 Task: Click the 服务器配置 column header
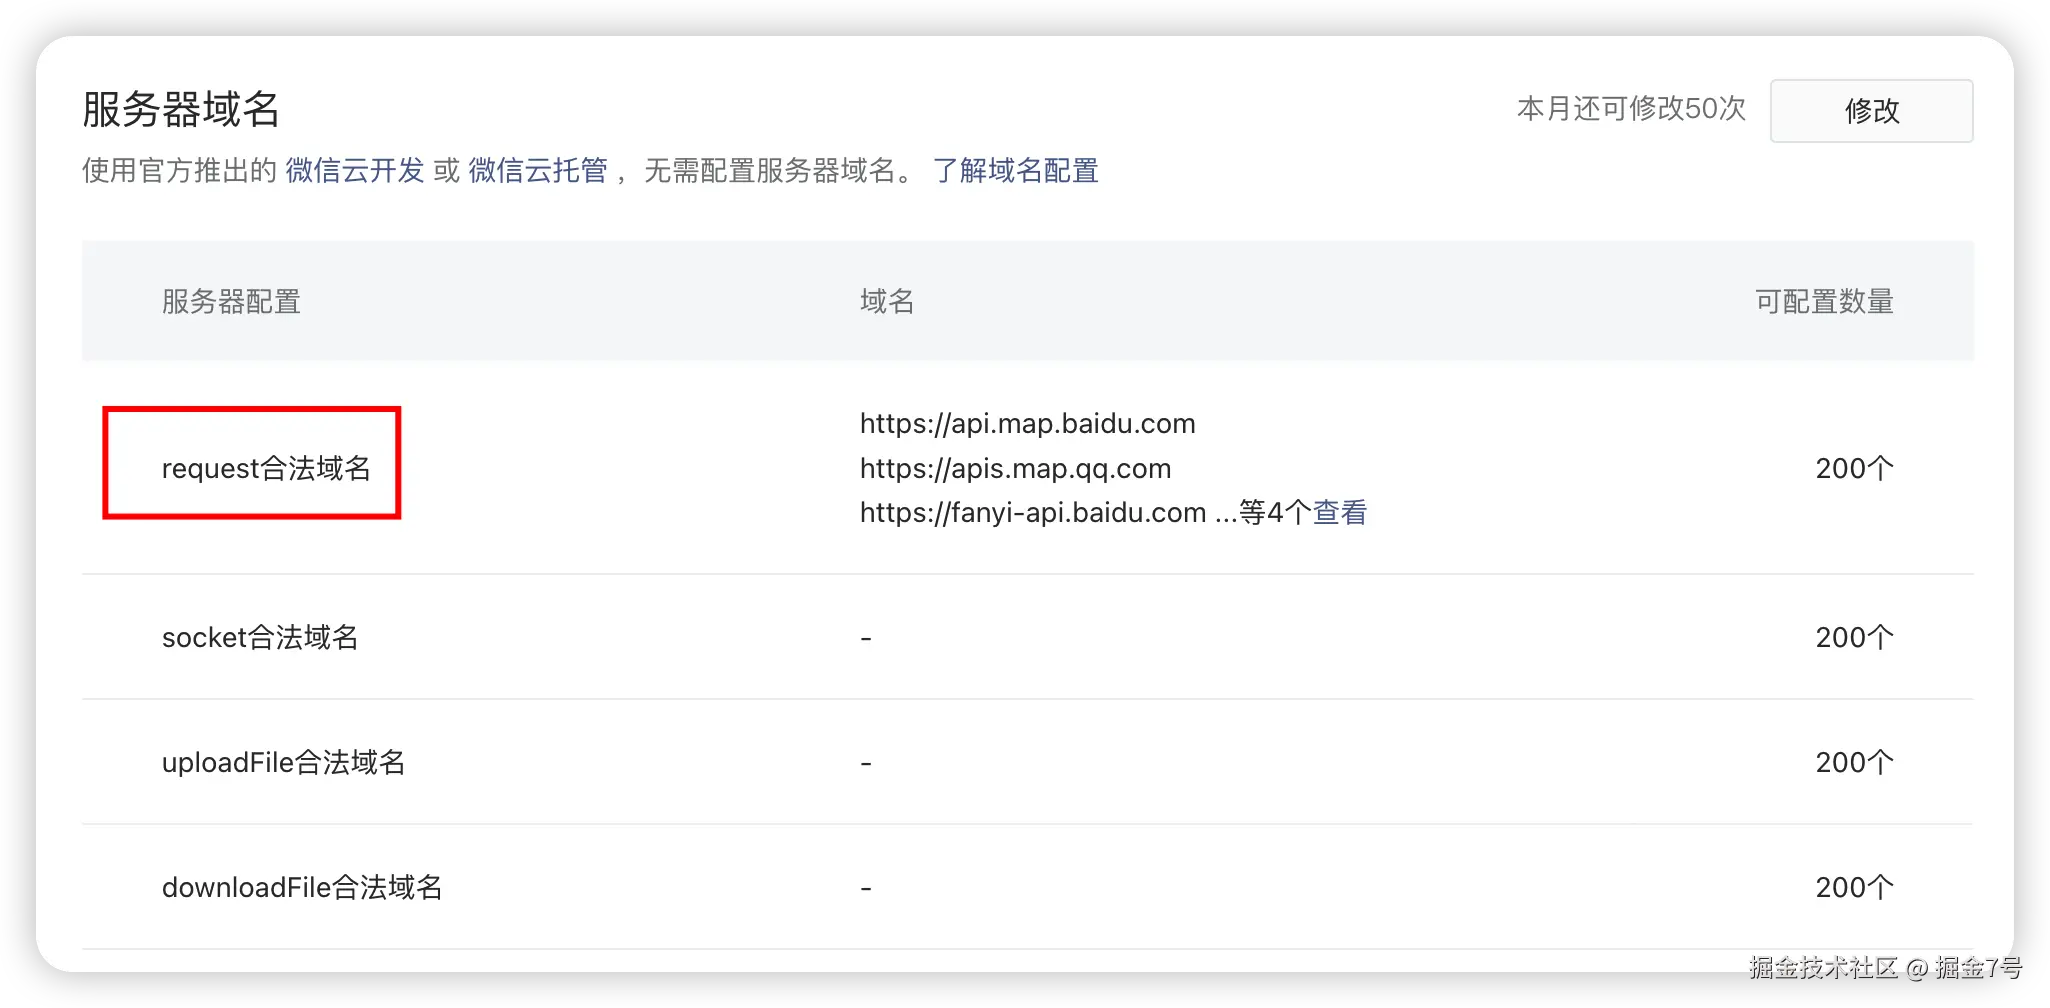point(231,301)
